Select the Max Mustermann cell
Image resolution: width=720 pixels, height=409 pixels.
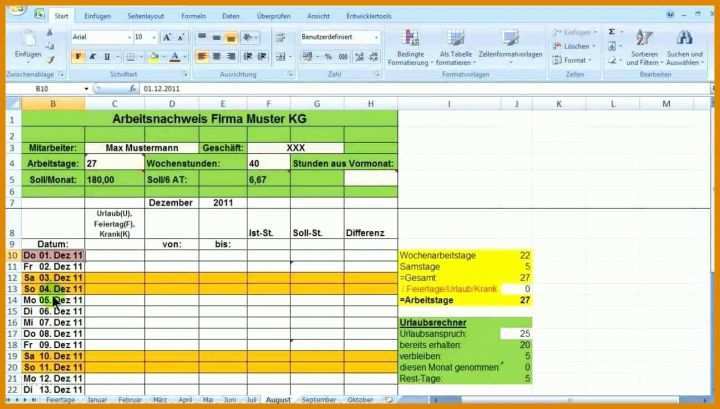tap(142, 148)
